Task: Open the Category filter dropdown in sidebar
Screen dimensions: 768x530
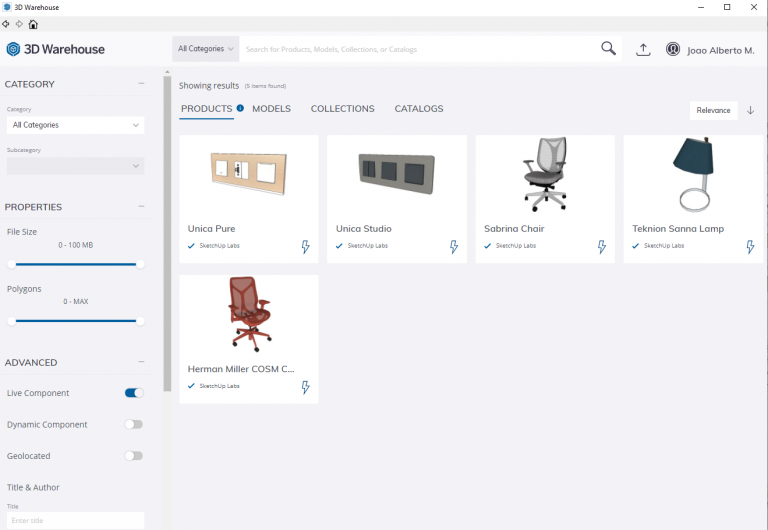Action: 75,125
